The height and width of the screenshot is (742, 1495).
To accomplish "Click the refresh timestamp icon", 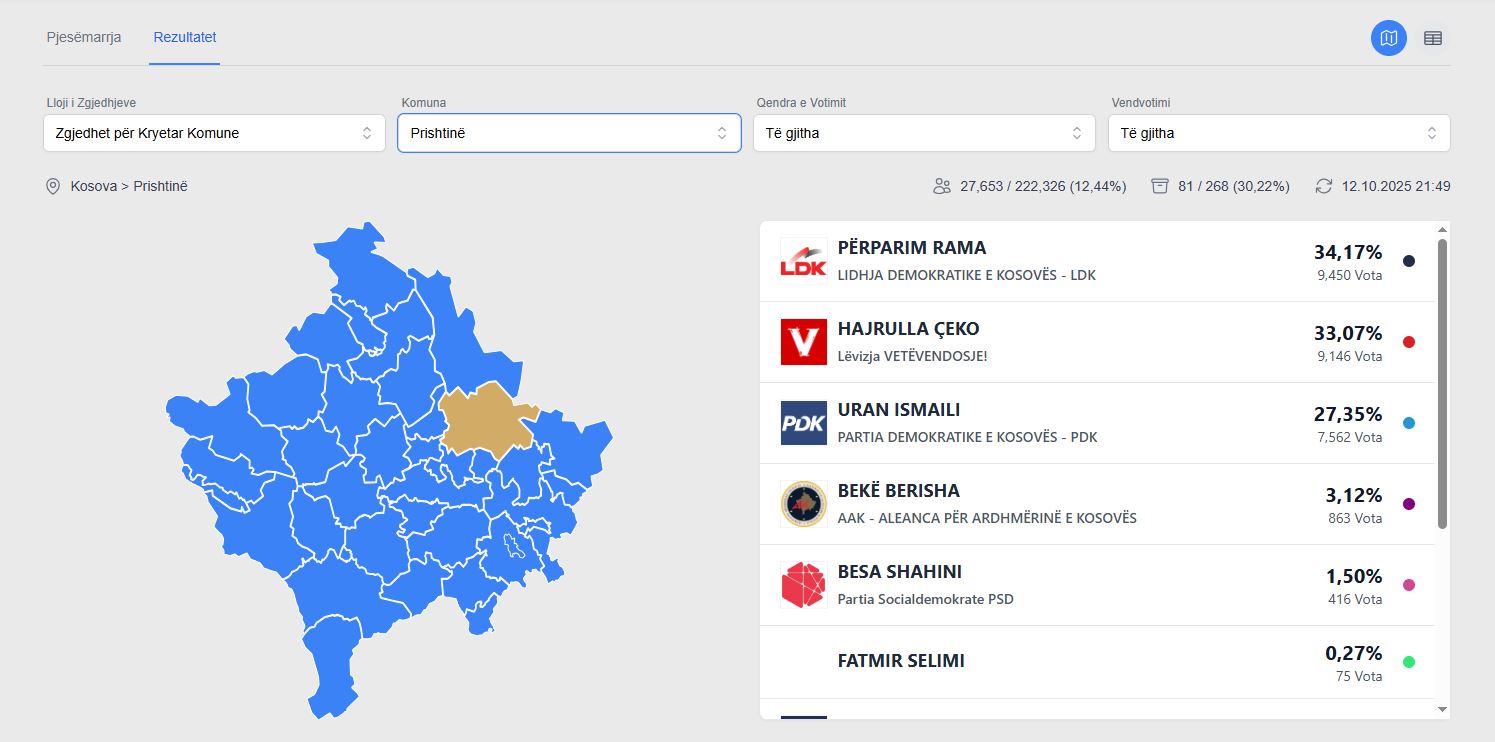I will (1324, 186).
